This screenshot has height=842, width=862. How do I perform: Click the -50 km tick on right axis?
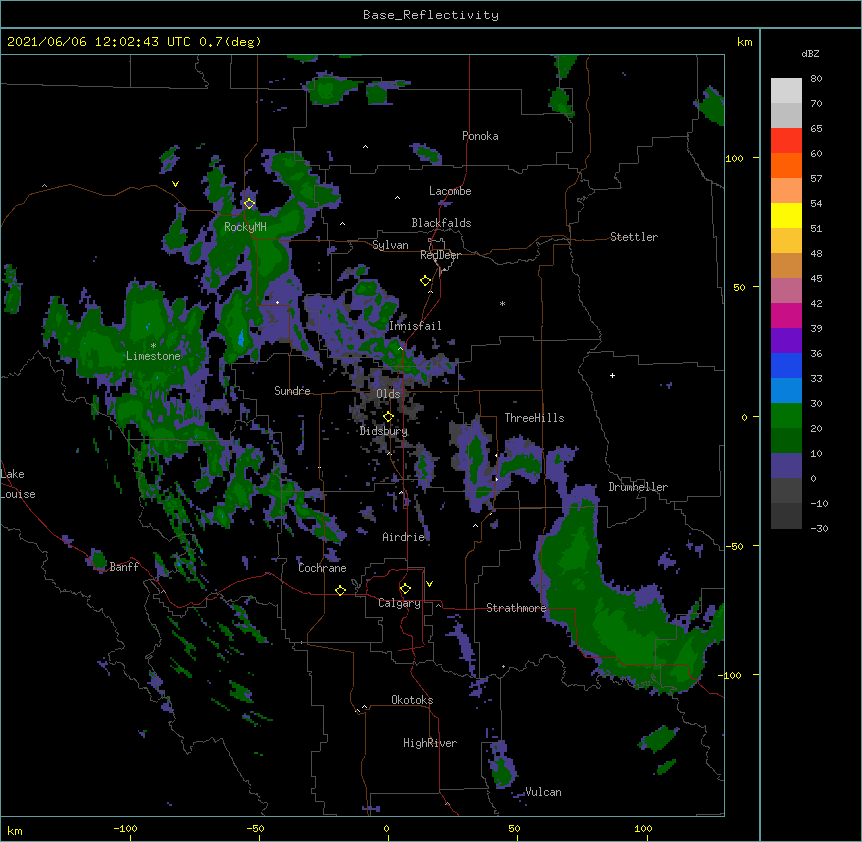(x=734, y=546)
